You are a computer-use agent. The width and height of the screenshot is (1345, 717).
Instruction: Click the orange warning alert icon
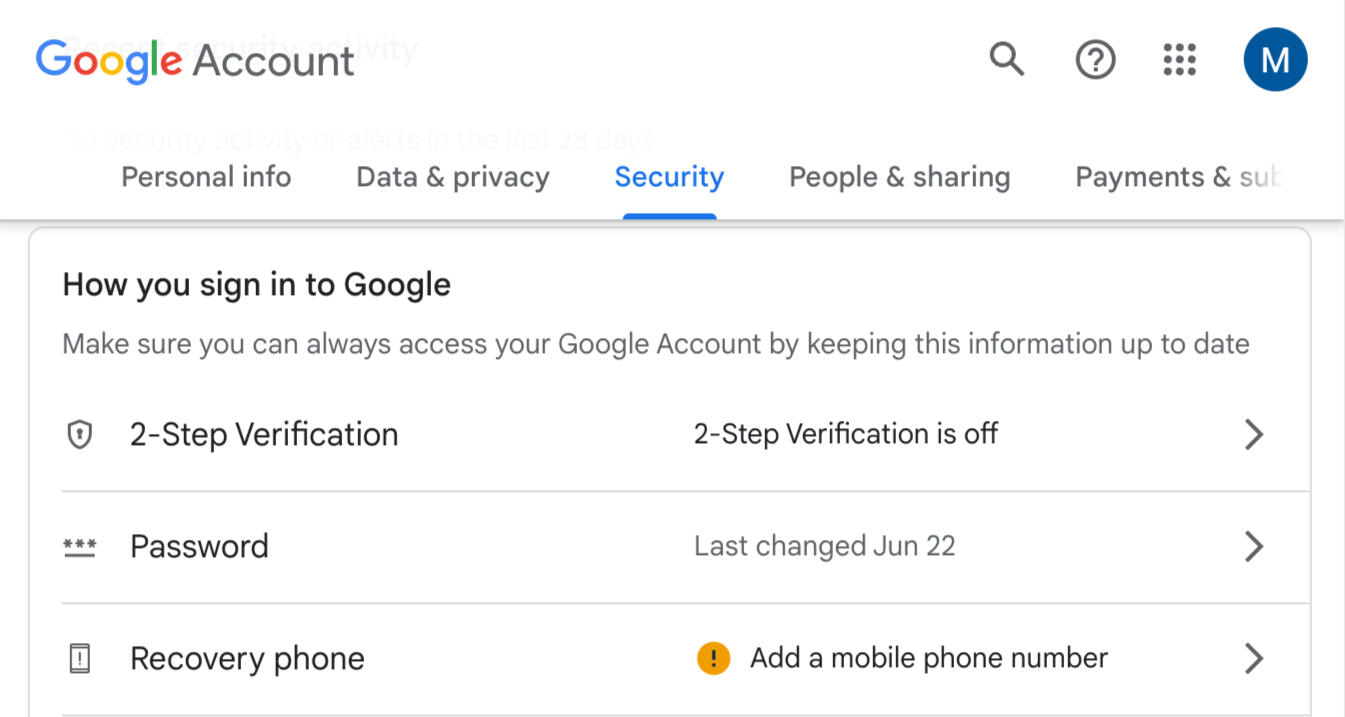point(713,659)
